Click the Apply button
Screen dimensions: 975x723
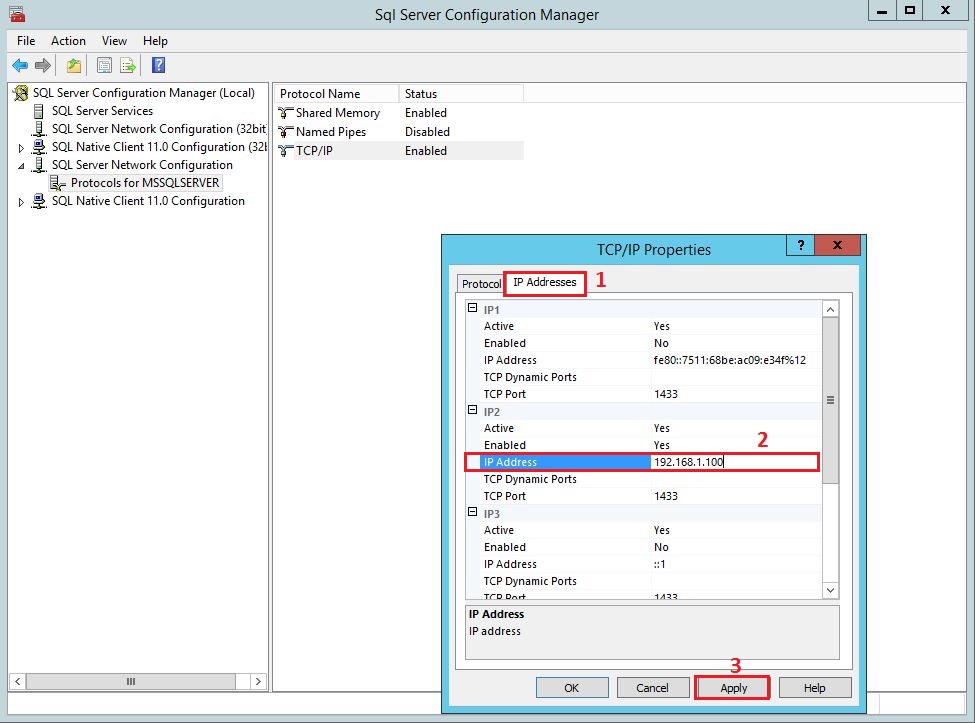[x=733, y=688]
